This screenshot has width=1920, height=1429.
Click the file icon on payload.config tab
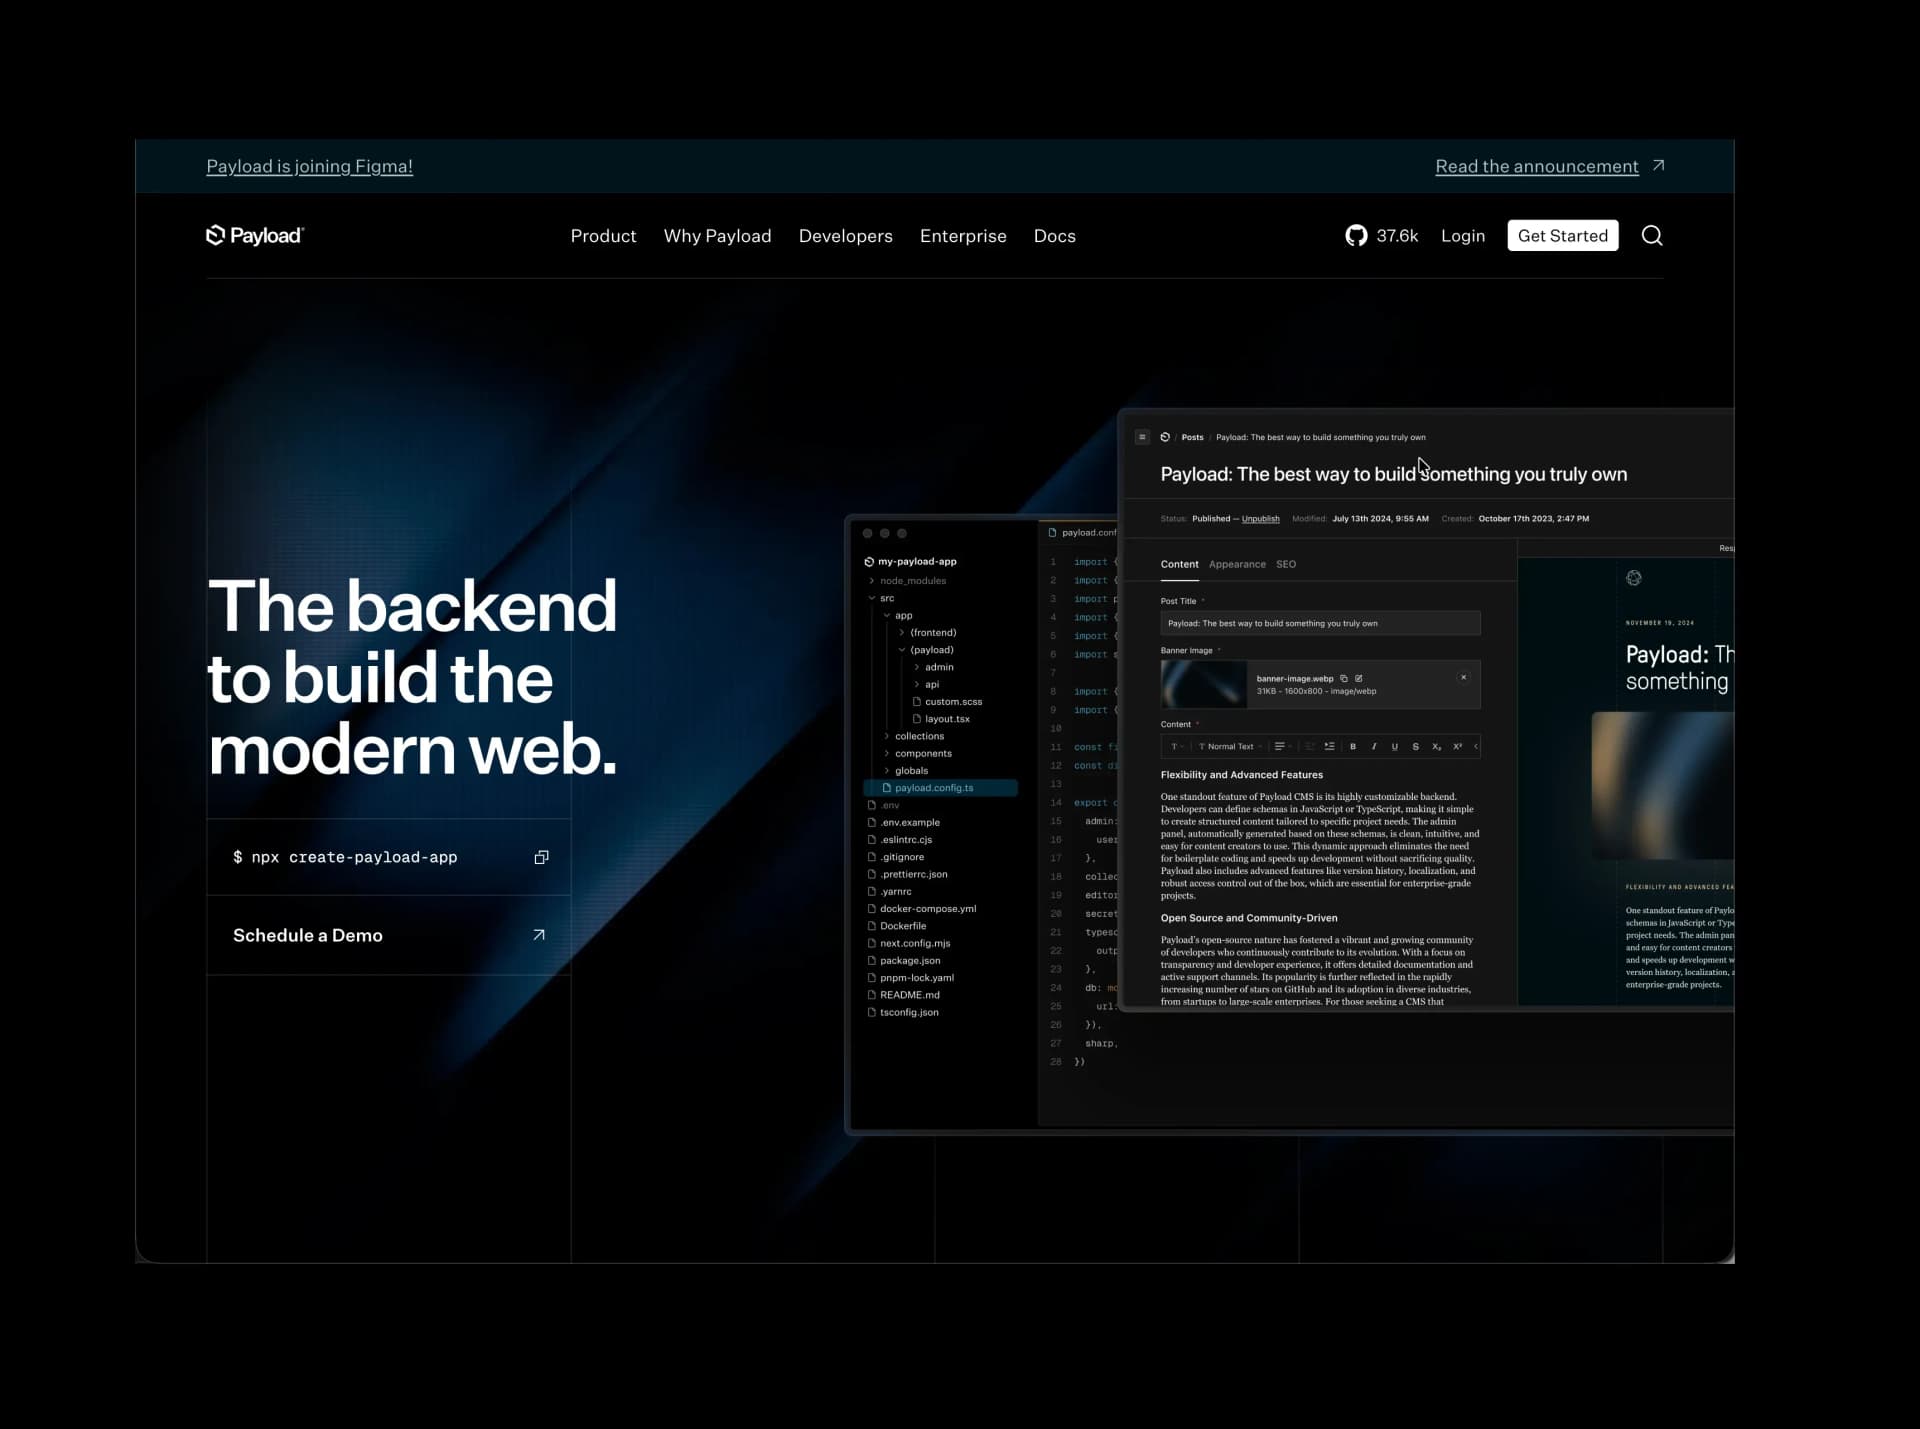click(x=1052, y=533)
